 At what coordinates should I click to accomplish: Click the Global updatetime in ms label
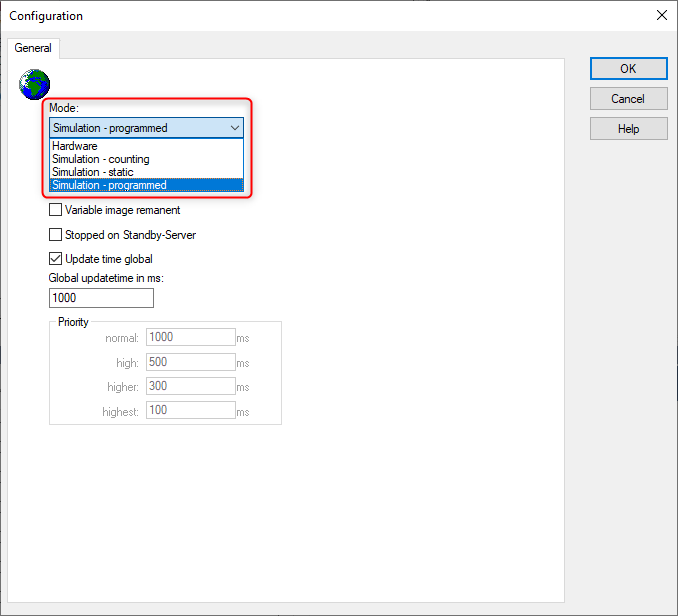[106, 278]
